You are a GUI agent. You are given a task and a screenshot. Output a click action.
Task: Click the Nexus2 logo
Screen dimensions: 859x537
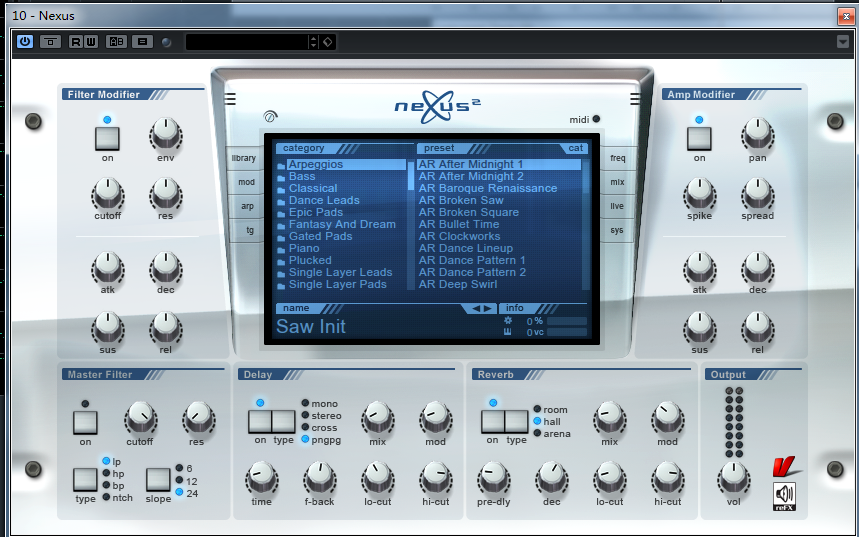point(437,106)
